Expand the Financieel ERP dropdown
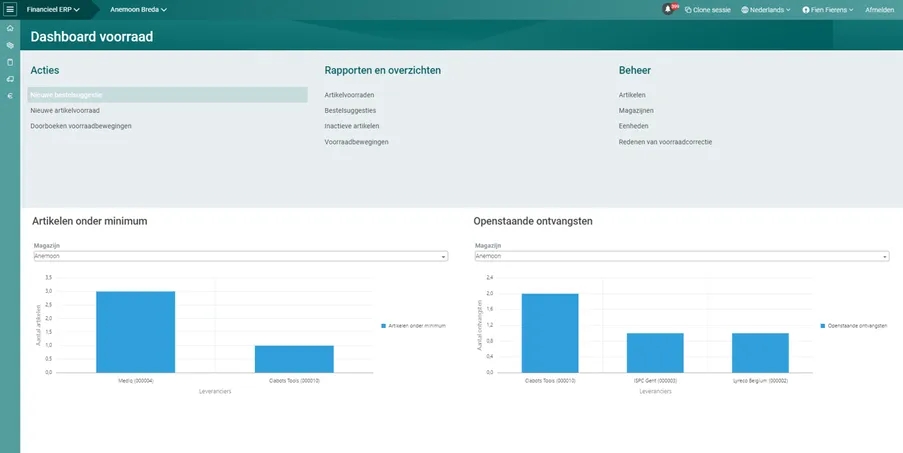The image size is (903, 453). [x=53, y=10]
